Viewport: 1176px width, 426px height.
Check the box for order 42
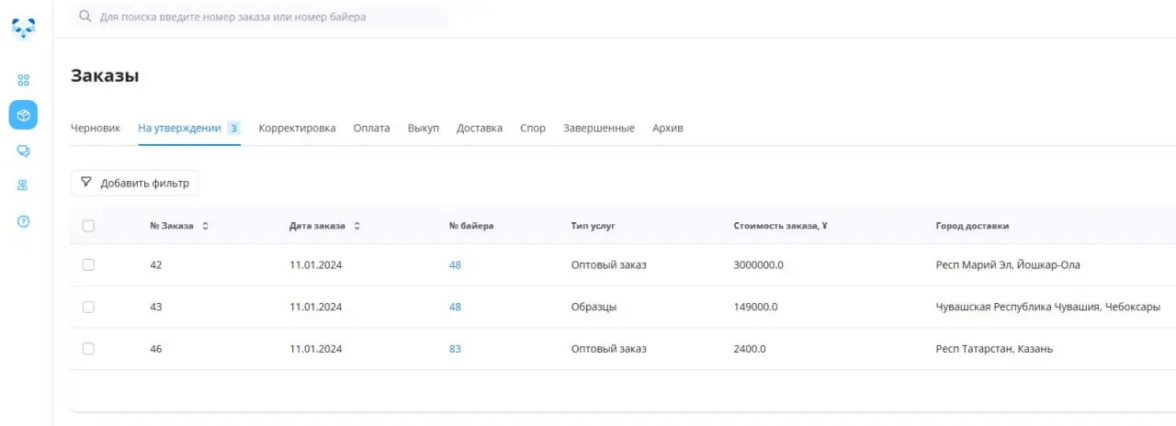tap(88, 265)
